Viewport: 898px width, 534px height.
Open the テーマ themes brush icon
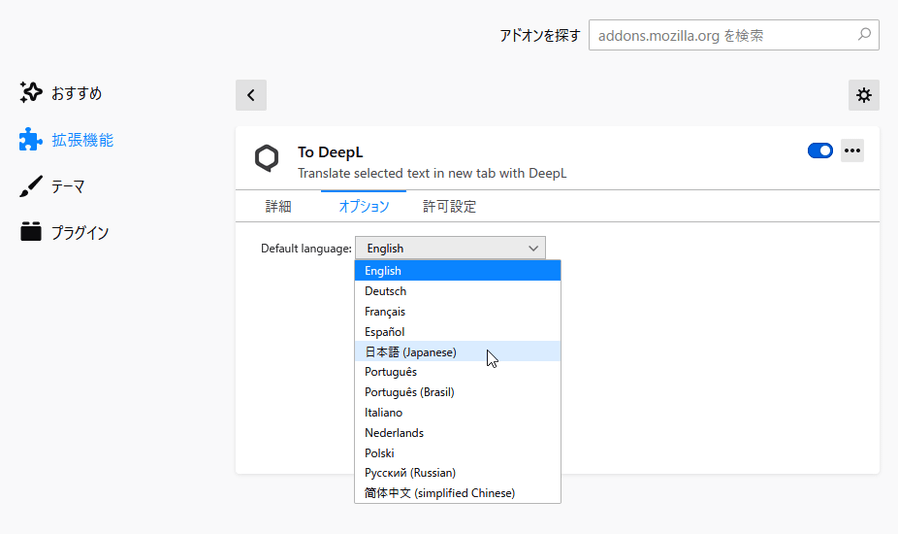(x=30, y=186)
